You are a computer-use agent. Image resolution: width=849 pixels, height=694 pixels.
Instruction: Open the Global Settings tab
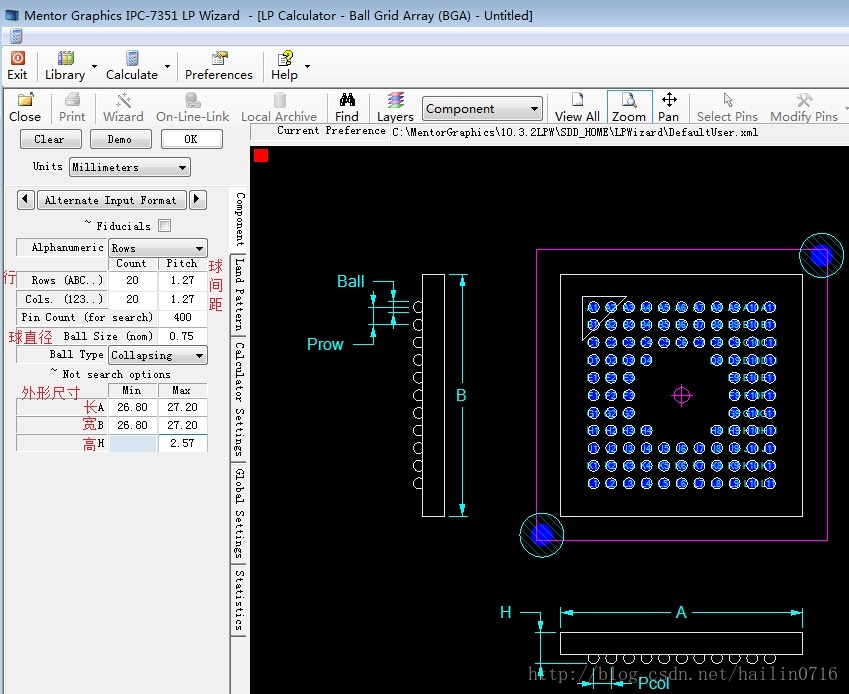pyautogui.click(x=239, y=513)
